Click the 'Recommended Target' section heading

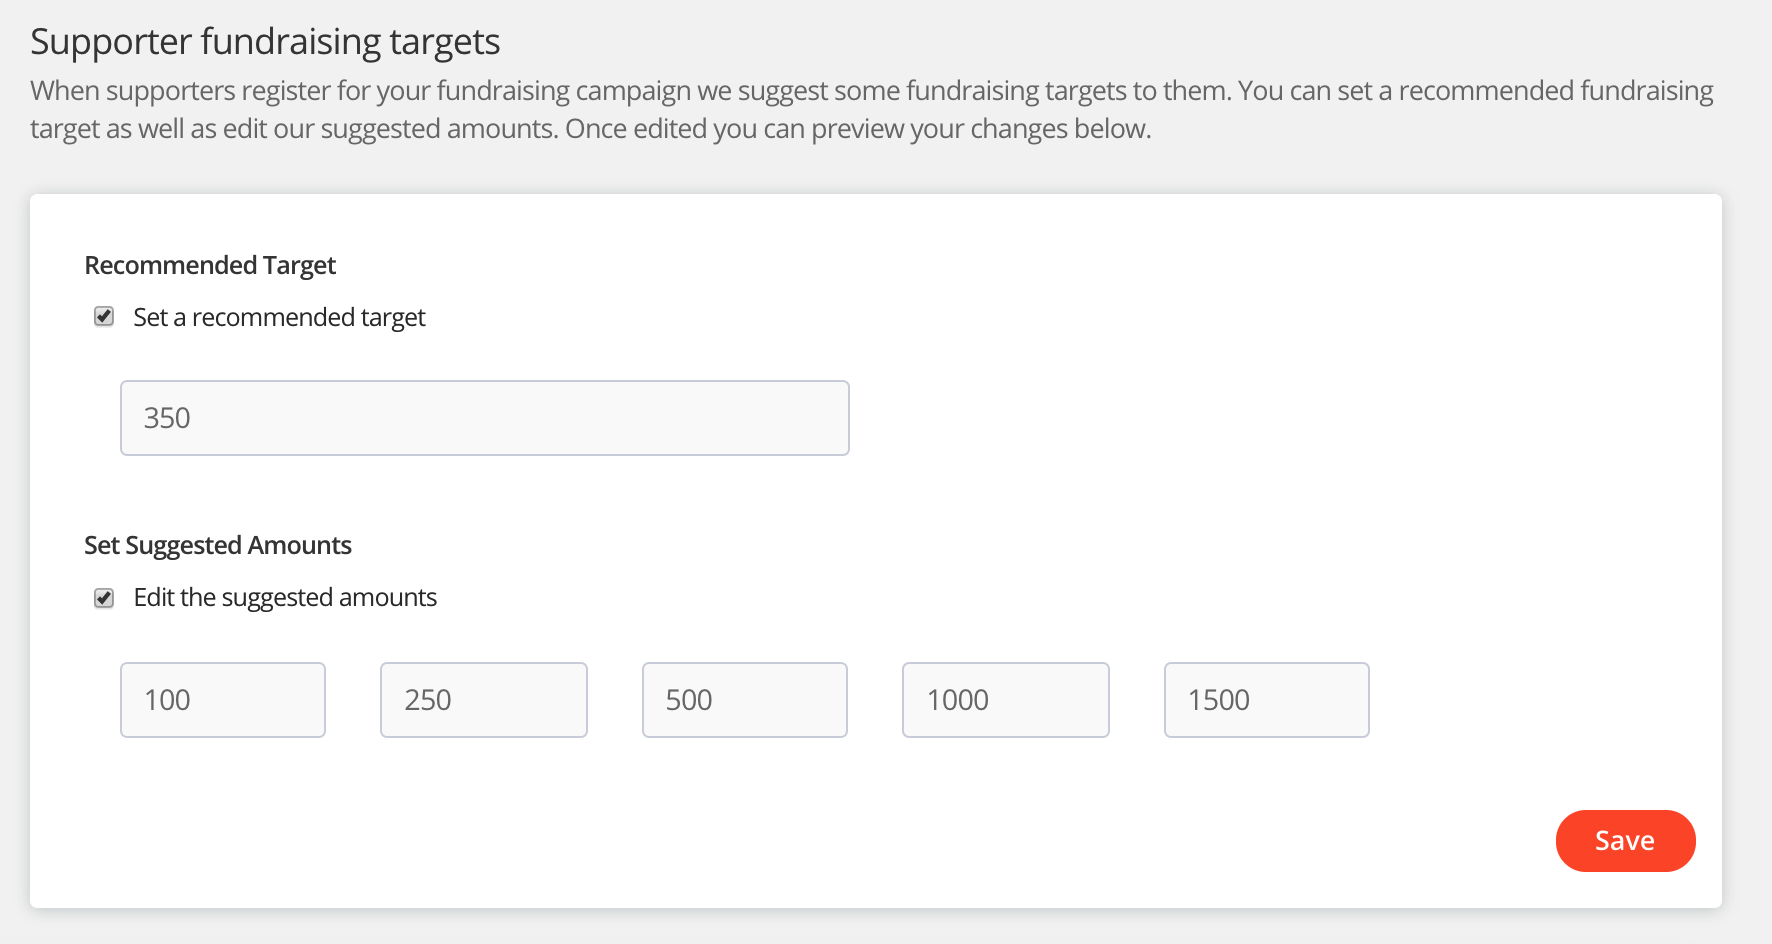pos(210,265)
